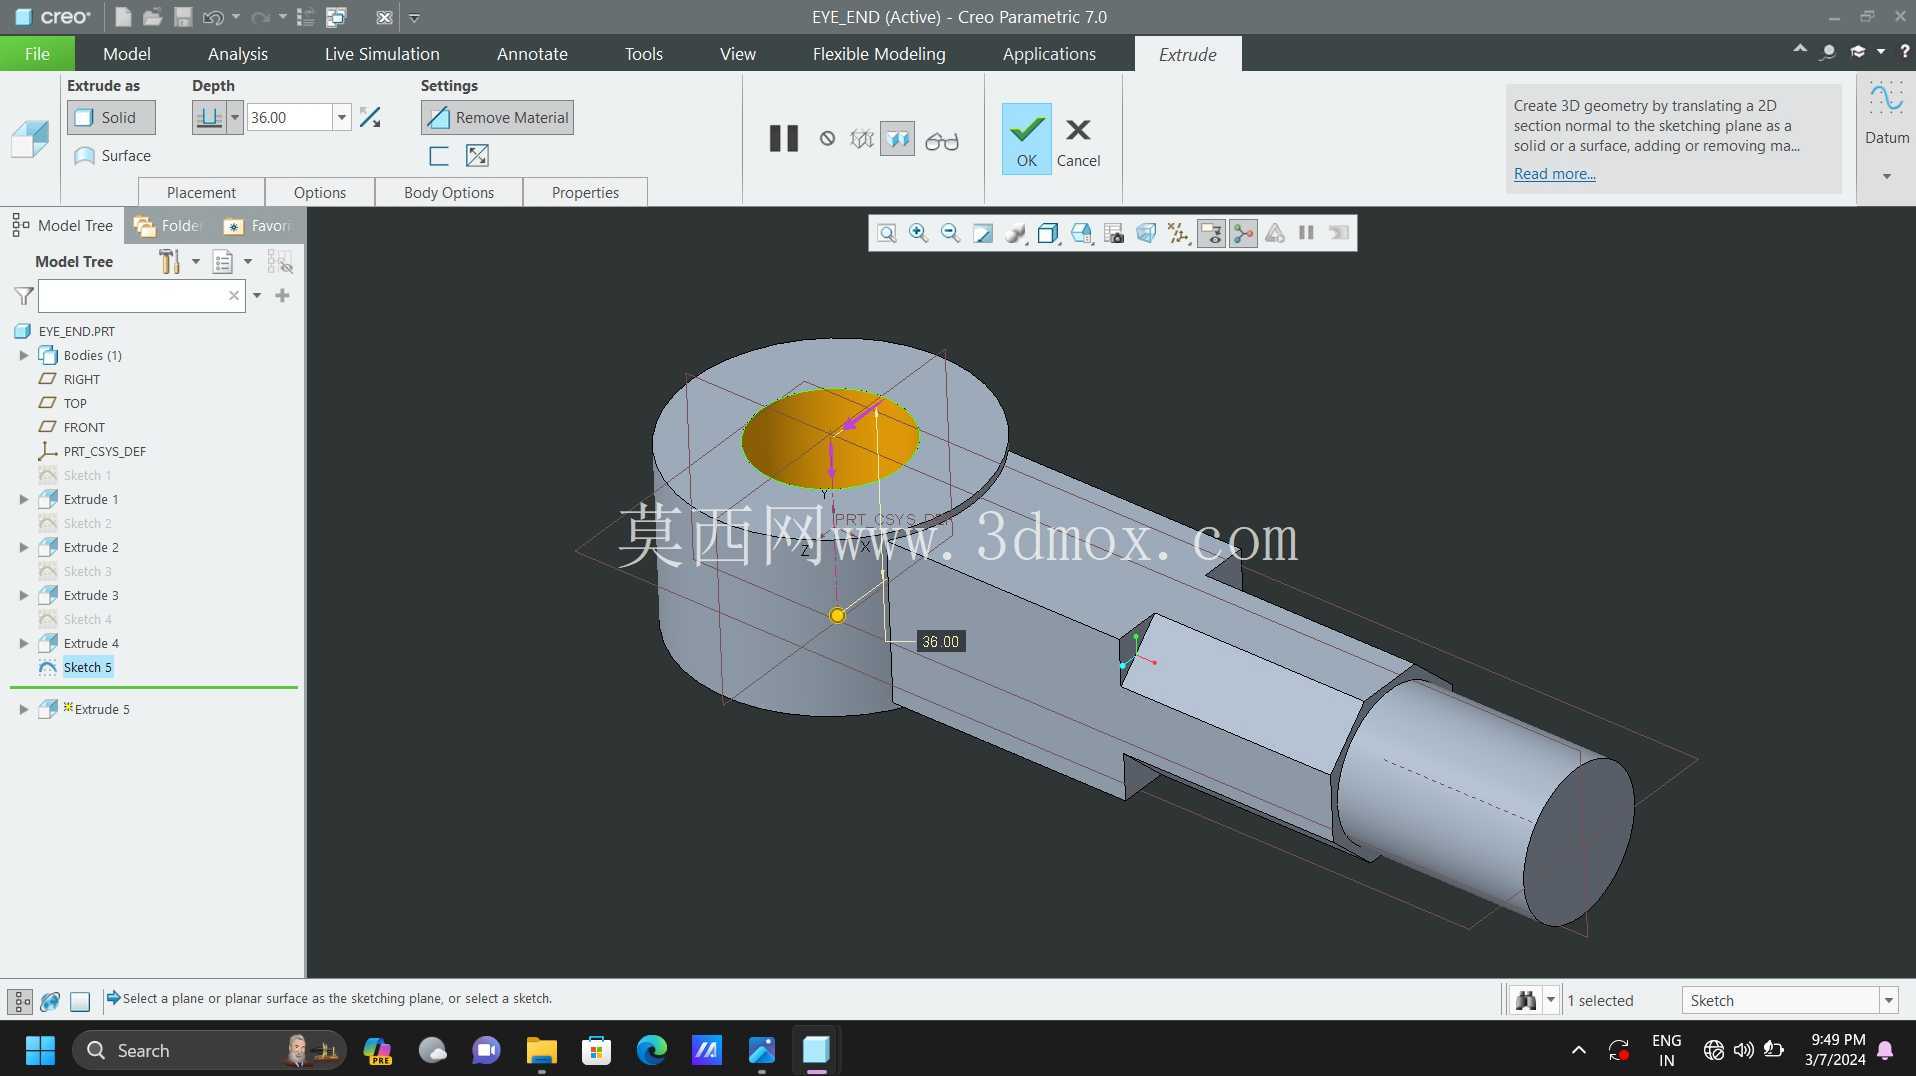The width and height of the screenshot is (1916, 1076).
Task: Select the no preview icon
Action: click(x=827, y=138)
